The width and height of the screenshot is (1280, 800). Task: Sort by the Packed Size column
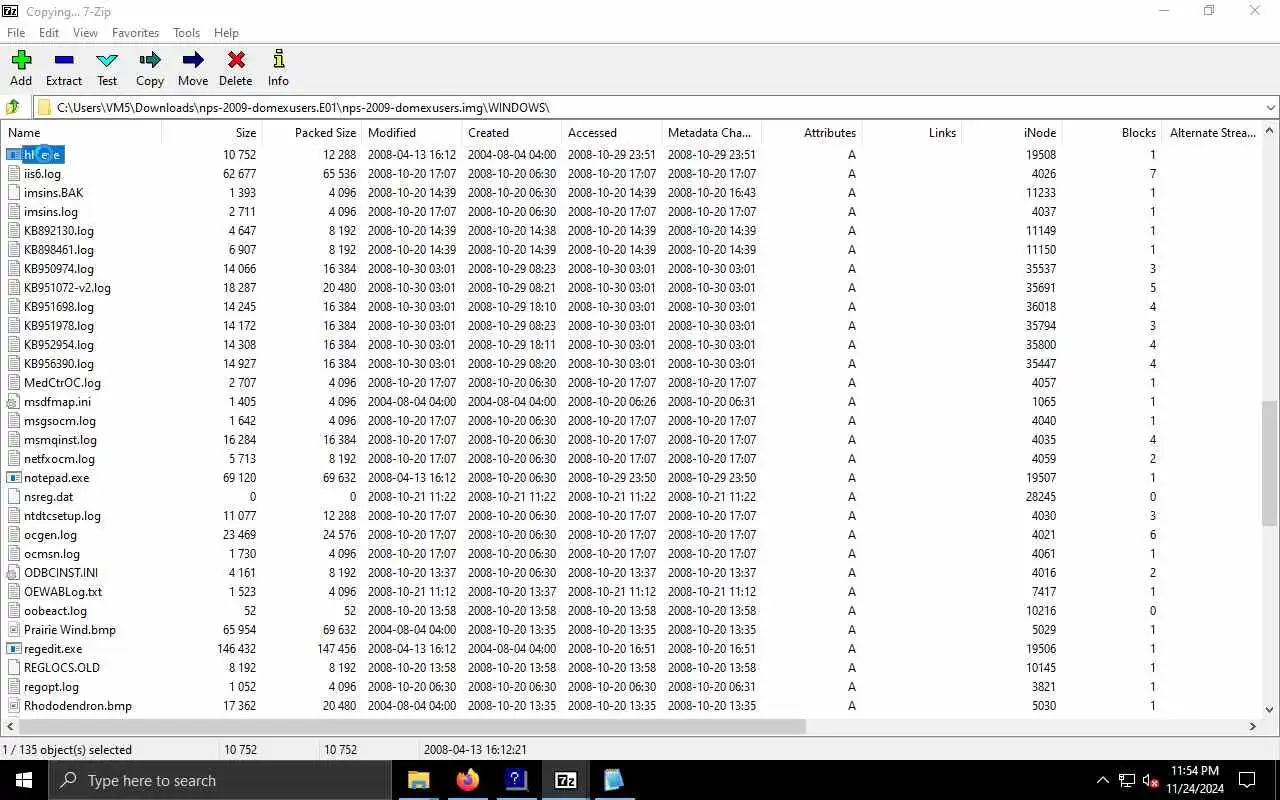coord(312,132)
